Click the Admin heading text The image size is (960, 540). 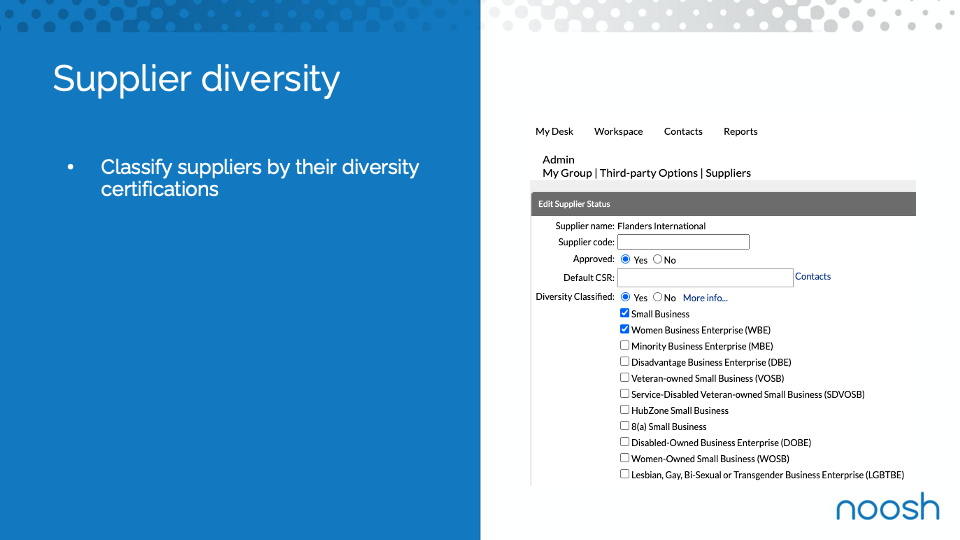point(558,160)
